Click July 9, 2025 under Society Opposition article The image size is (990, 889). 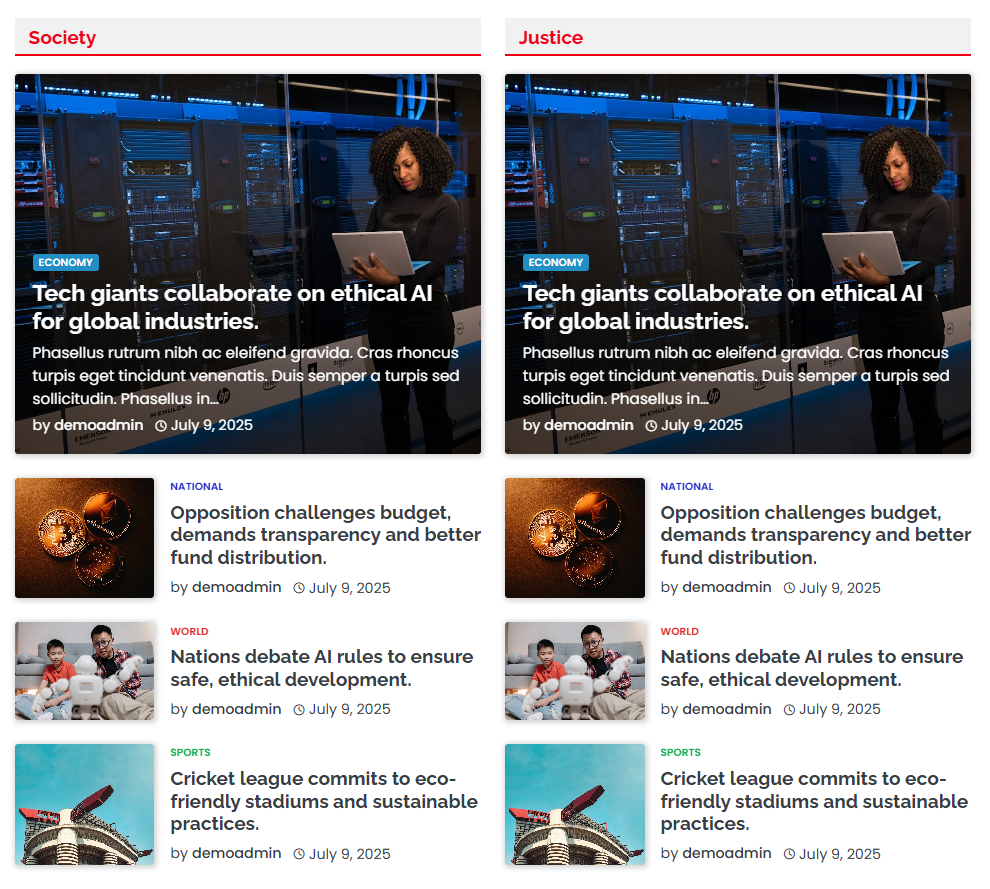350,588
